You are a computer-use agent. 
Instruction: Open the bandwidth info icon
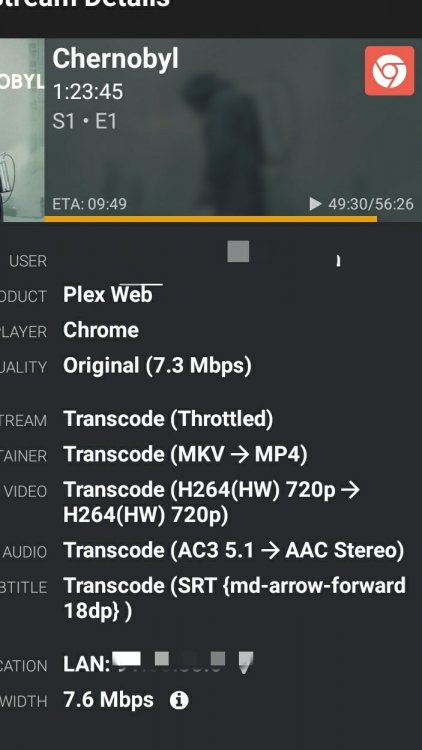coord(179,700)
